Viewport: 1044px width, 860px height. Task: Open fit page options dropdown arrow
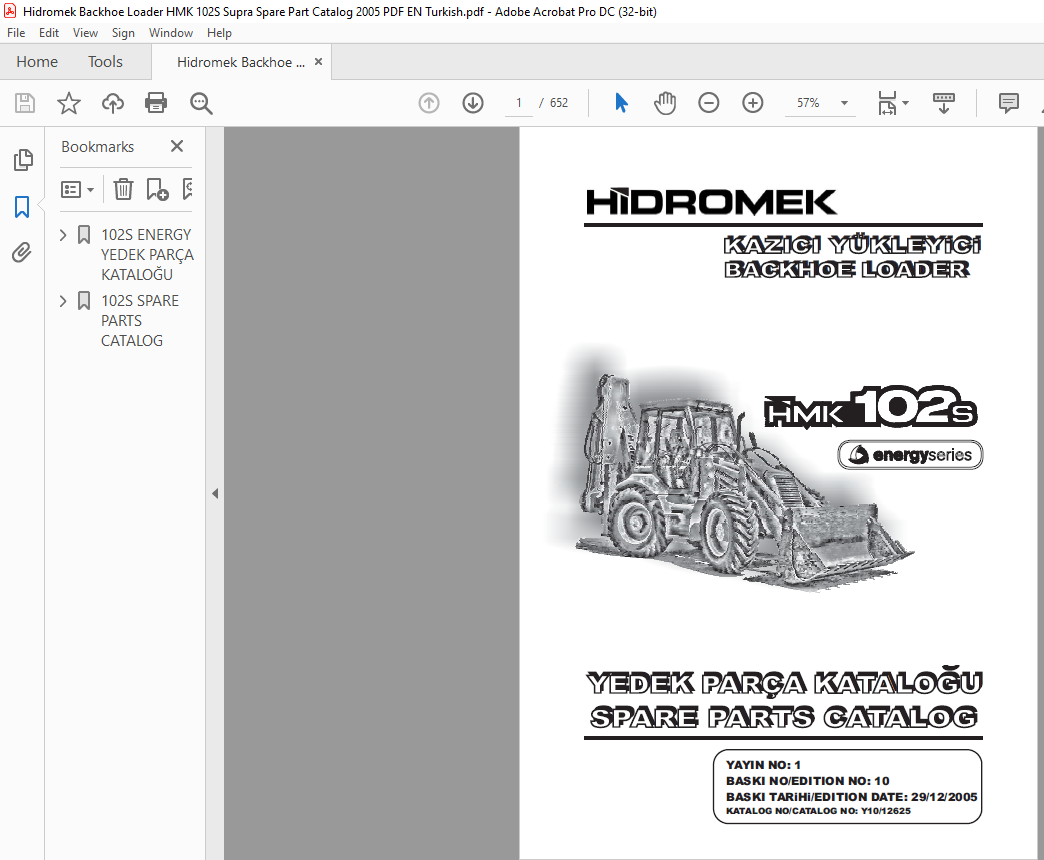pos(906,103)
